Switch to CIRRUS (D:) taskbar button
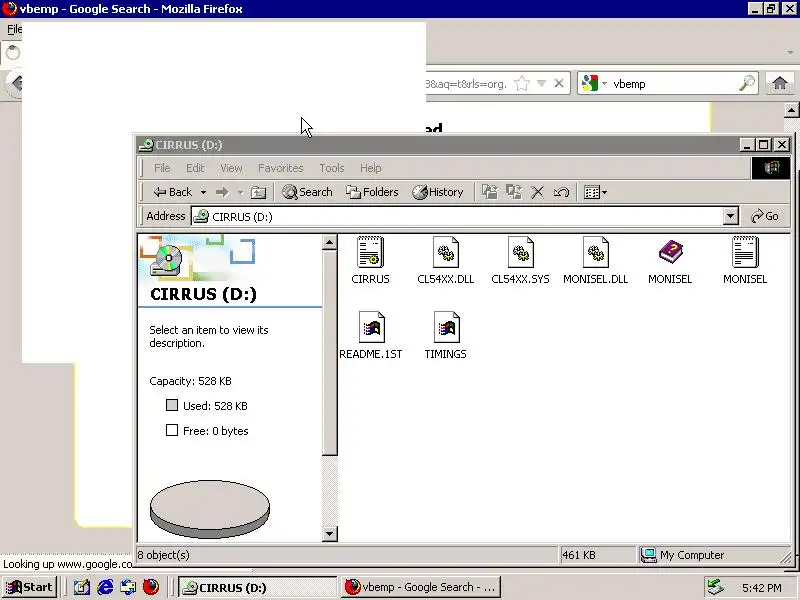The width and height of the screenshot is (800, 600). tap(258, 588)
